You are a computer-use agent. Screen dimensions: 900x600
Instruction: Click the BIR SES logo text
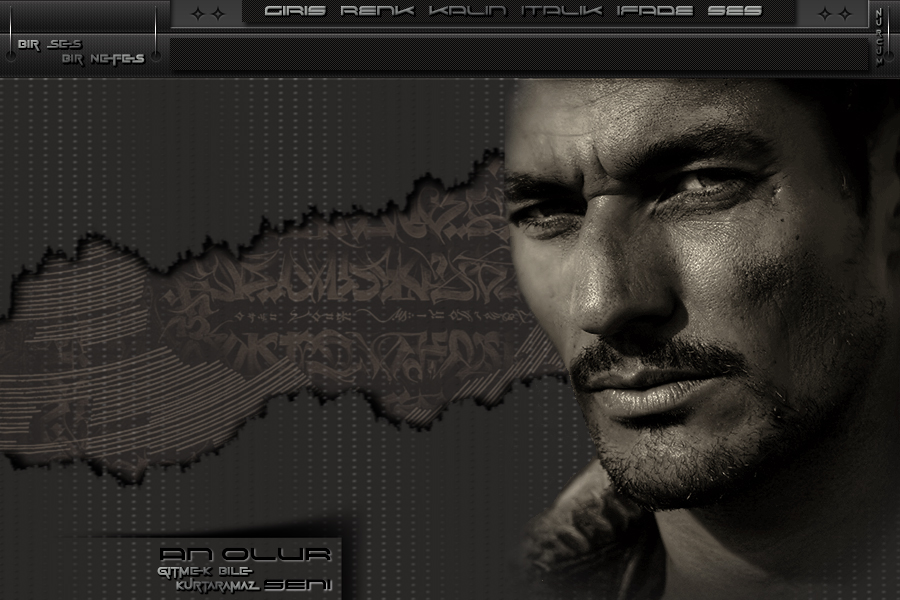tap(48, 45)
